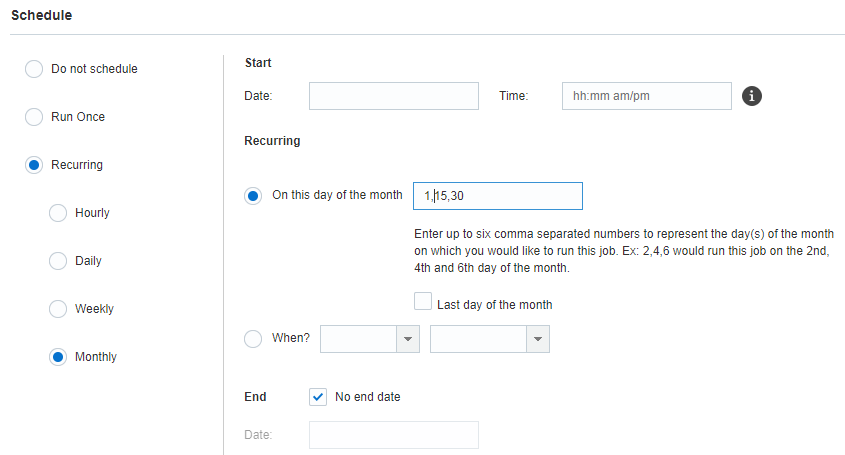
Task: Select the When? radio button
Action: [254, 338]
